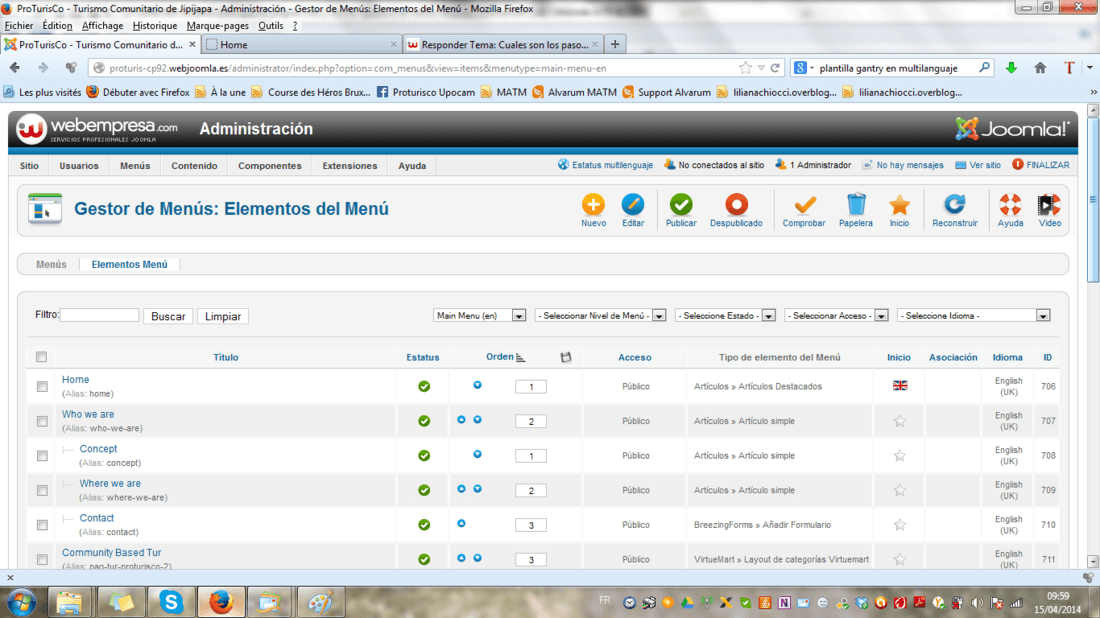Click the Editar pencil icon

pyautogui.click(x=633, y=205)
